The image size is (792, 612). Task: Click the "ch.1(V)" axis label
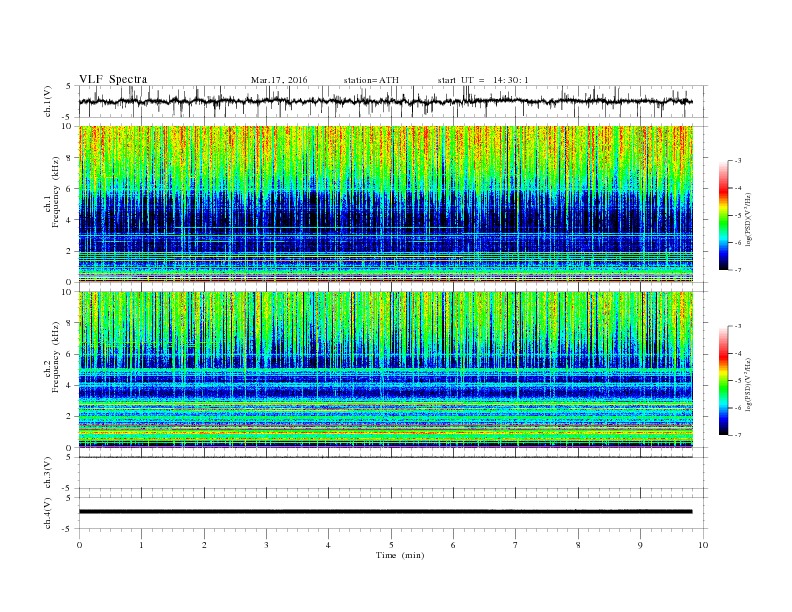48,101
